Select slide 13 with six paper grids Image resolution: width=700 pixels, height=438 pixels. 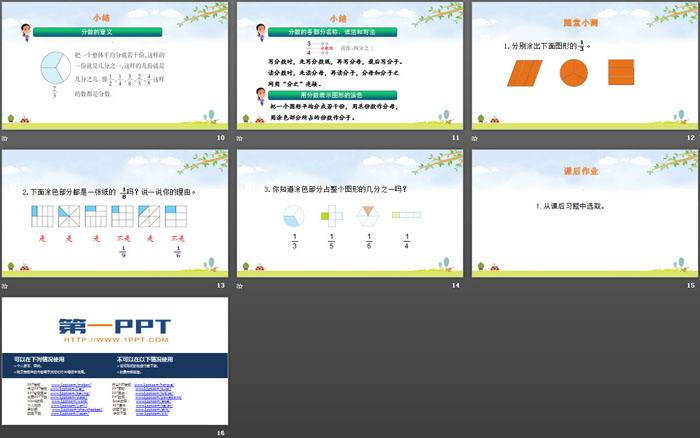pyautogui.click(x=114, y=213)
